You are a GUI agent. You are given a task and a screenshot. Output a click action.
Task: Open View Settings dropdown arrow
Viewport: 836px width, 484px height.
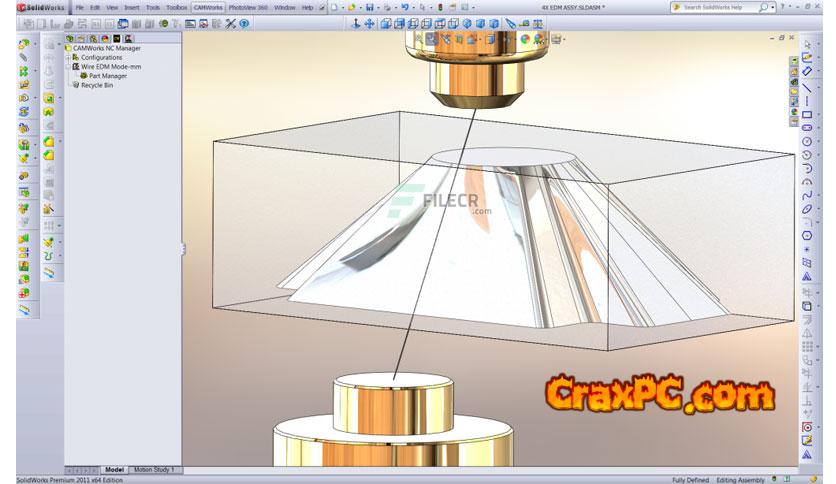click(564, 39)
